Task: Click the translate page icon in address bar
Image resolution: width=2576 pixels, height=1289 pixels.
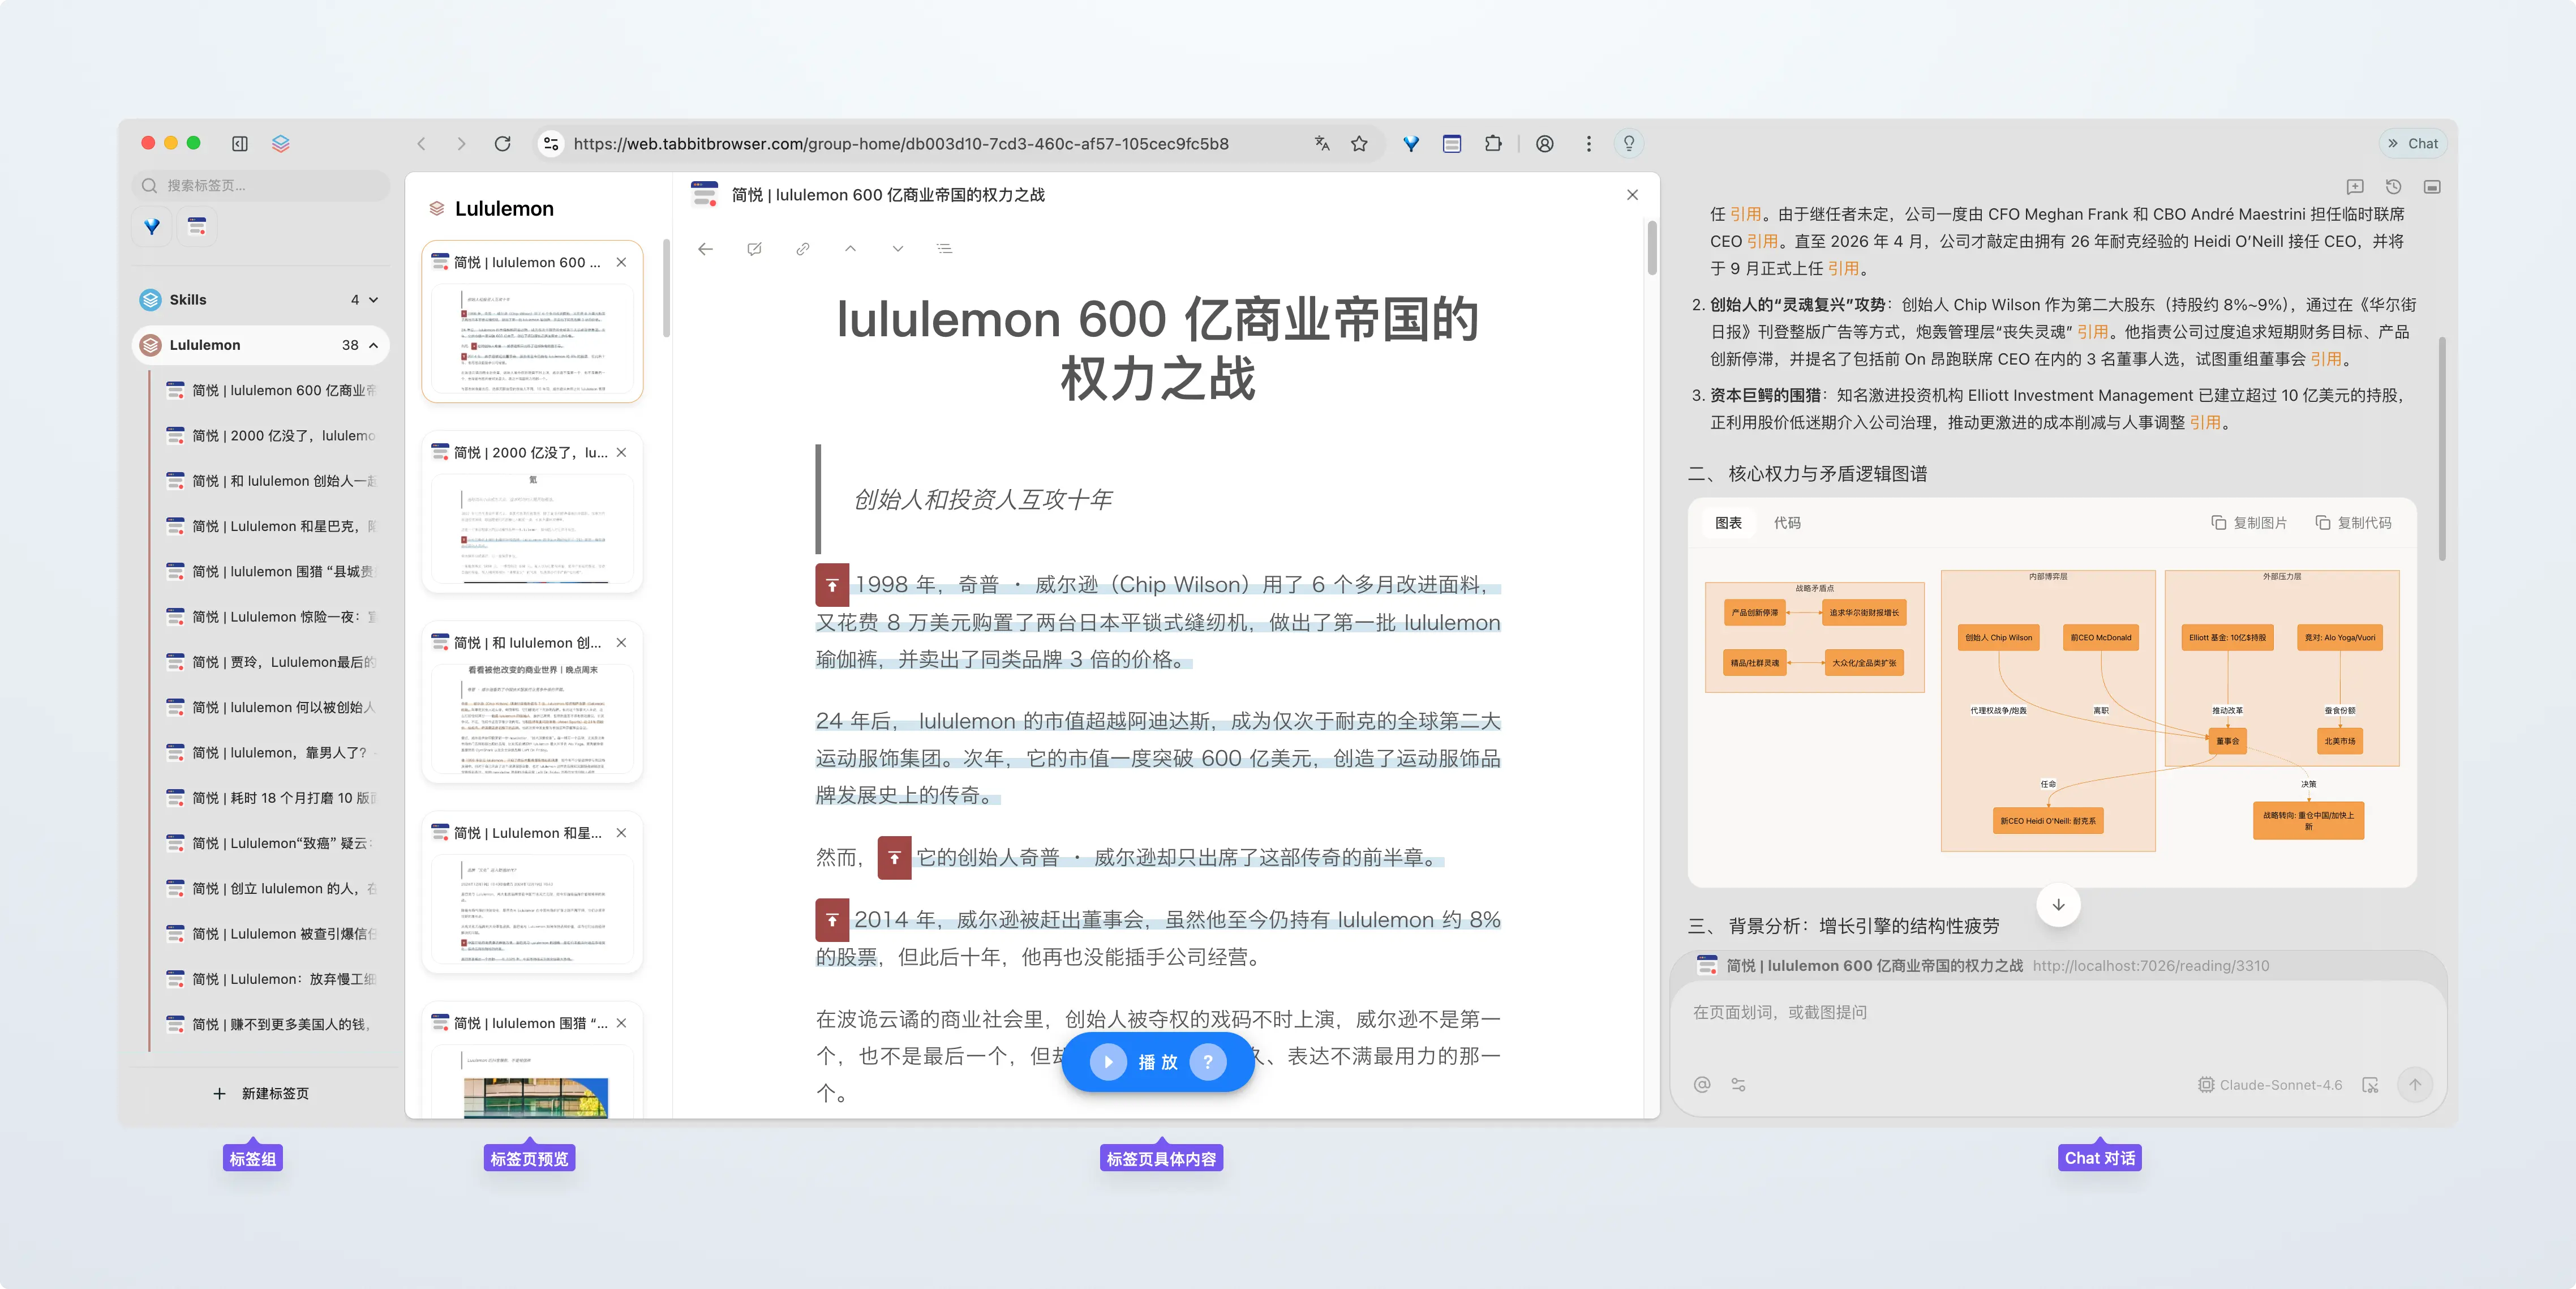Action: [1322, 144]
